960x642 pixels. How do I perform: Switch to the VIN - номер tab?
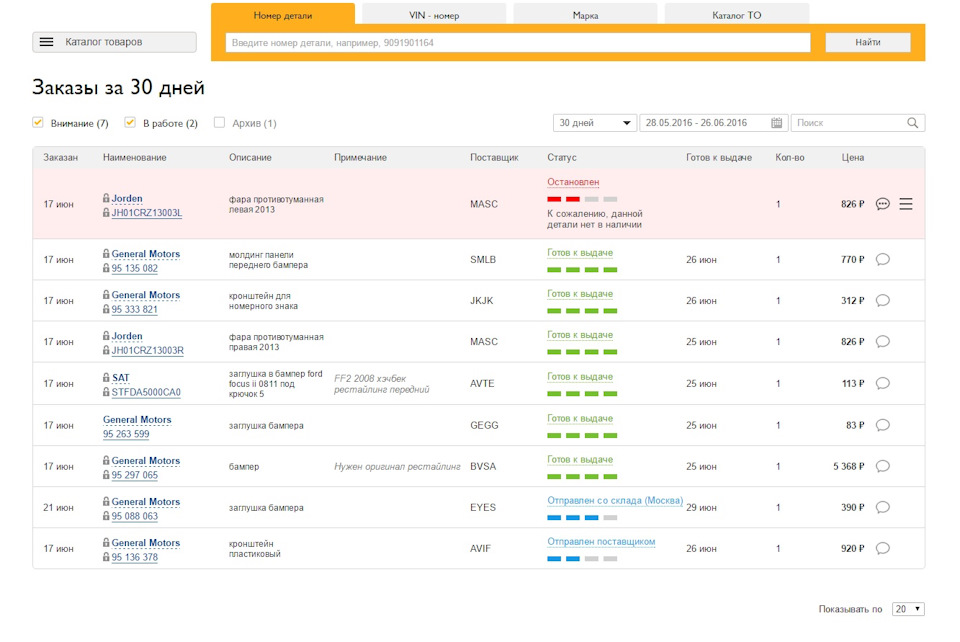(434, 15)
